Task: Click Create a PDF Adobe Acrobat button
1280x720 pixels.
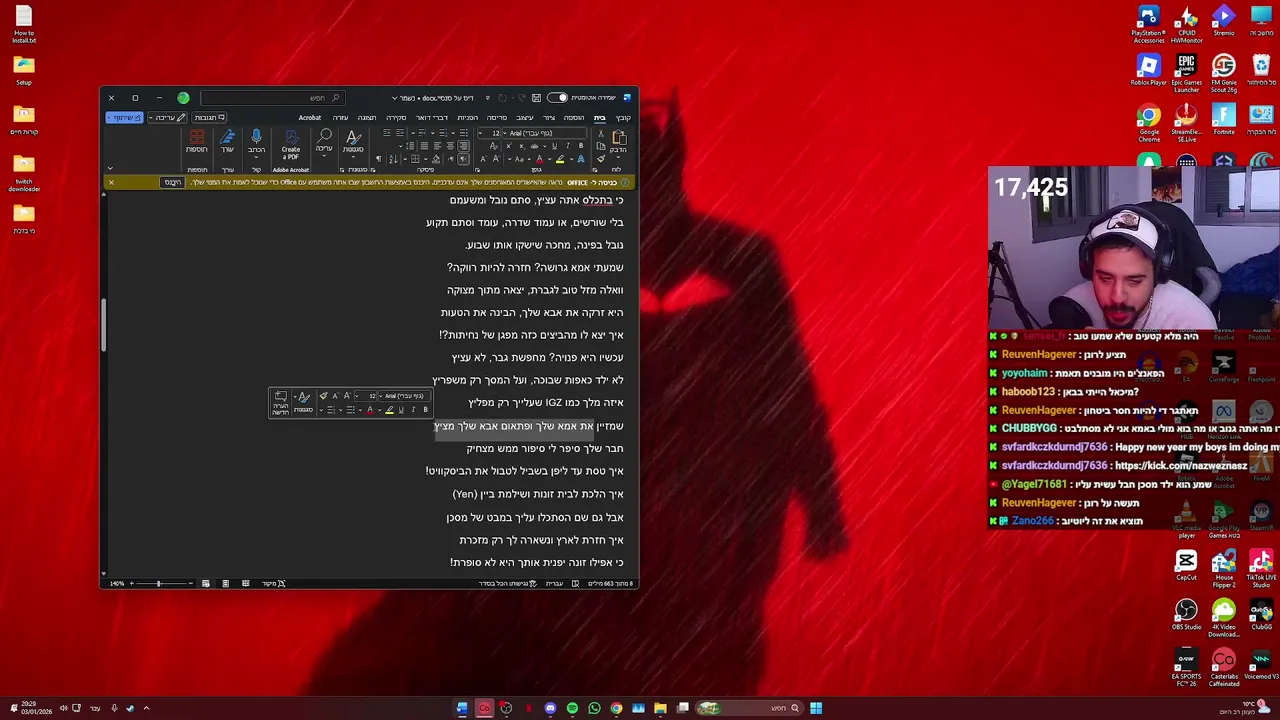Action: tap(291, 143)
